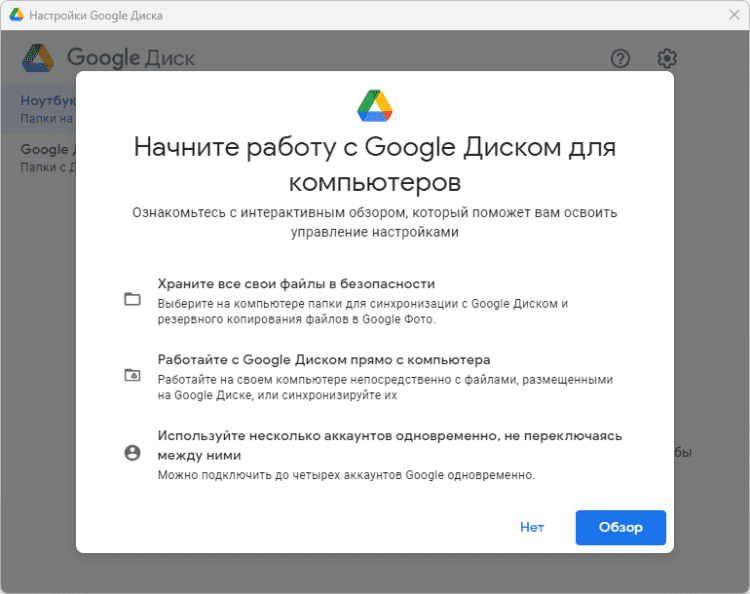Screen dimensions: 750x594
Task: Open the help question mark icon
Action: (x=620, y=58)
